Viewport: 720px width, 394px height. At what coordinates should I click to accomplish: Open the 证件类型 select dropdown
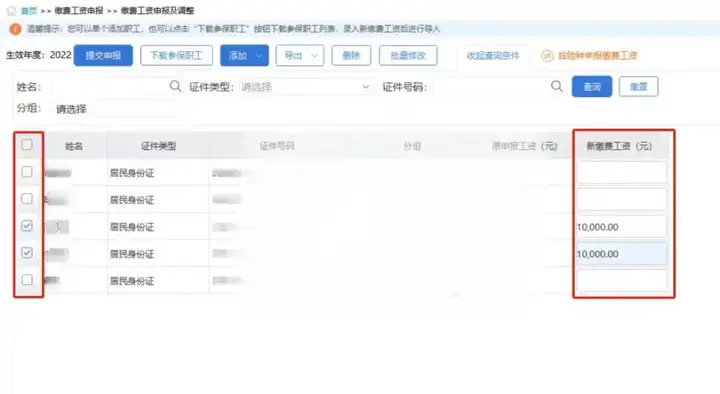pos(305,87)
